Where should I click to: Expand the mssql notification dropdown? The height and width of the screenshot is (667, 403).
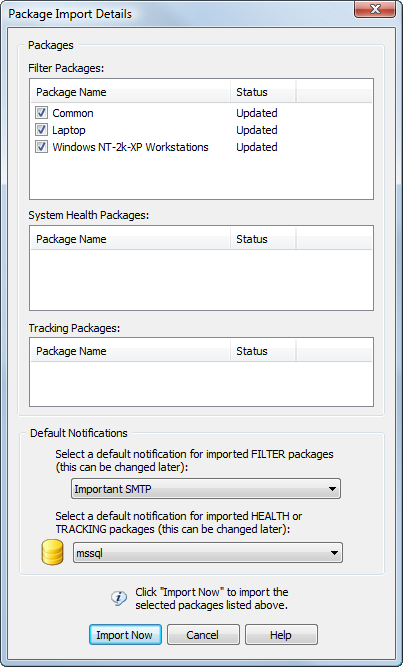pos(208,553)
